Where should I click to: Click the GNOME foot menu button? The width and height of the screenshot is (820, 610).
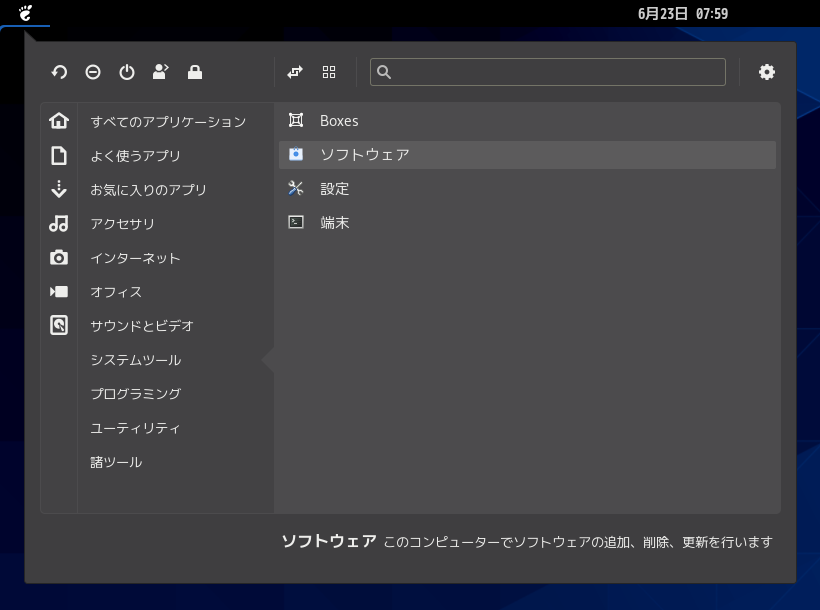(x=25, y=13)
